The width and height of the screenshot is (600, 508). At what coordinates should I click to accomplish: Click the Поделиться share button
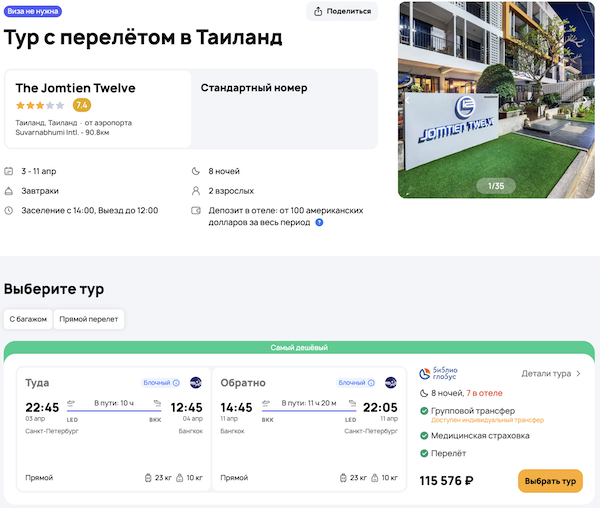click(x=343, y=12)
